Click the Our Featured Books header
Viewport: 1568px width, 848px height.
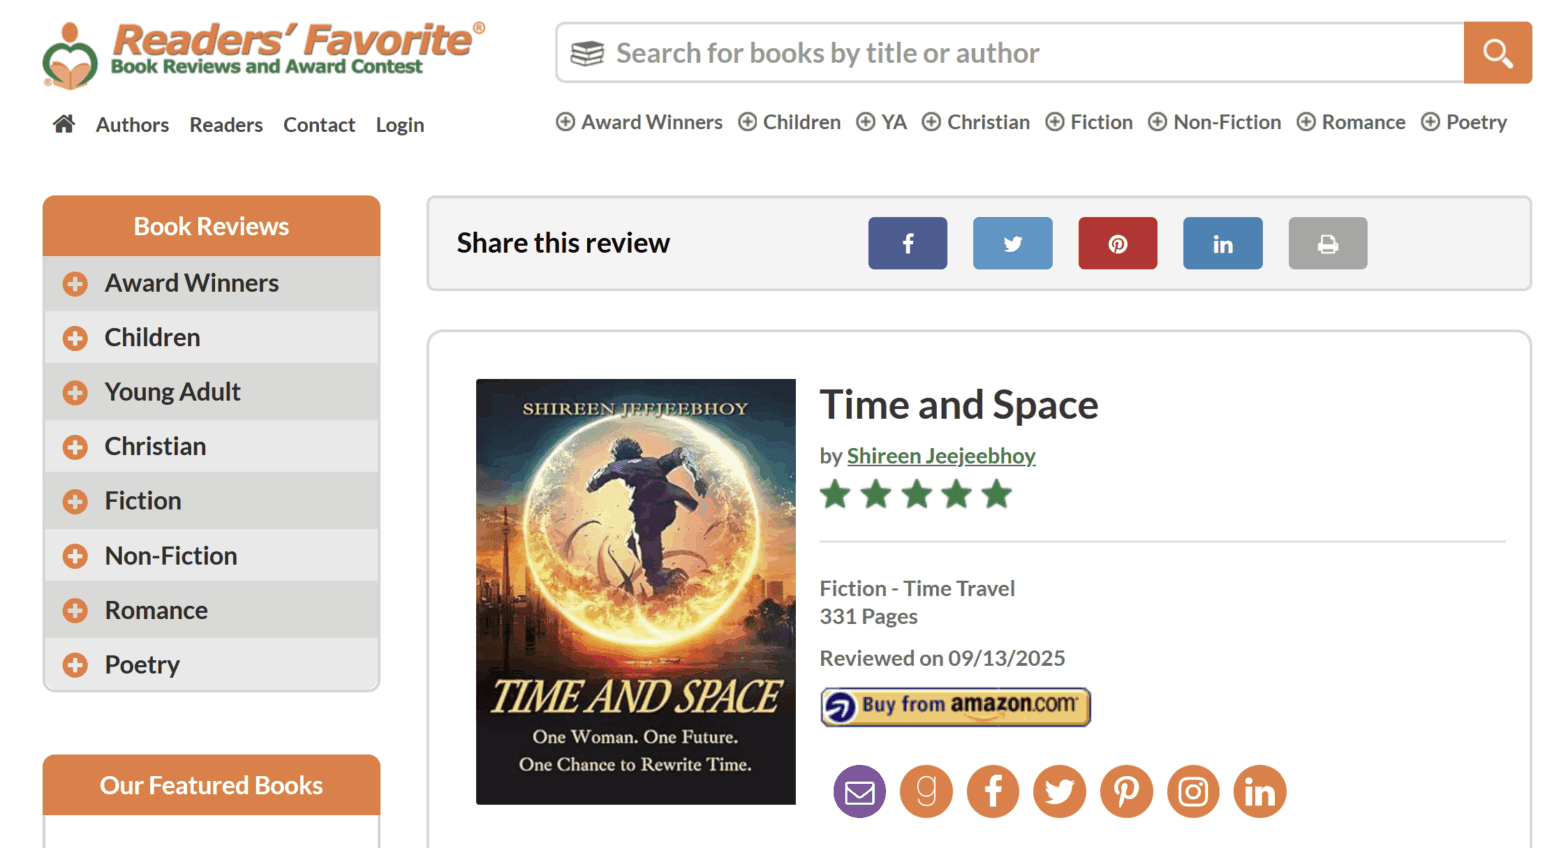point(211,785)
